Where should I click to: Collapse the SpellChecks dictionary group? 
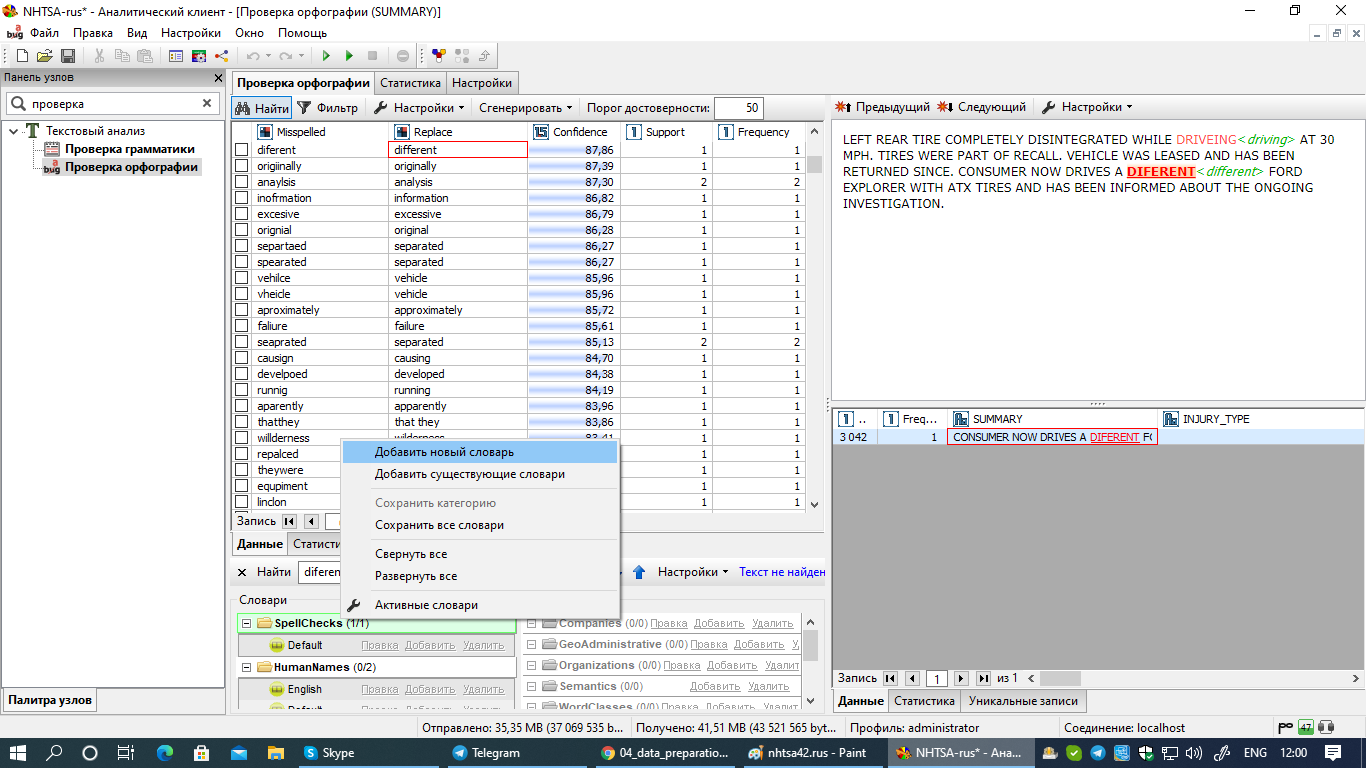click(246, 623)
